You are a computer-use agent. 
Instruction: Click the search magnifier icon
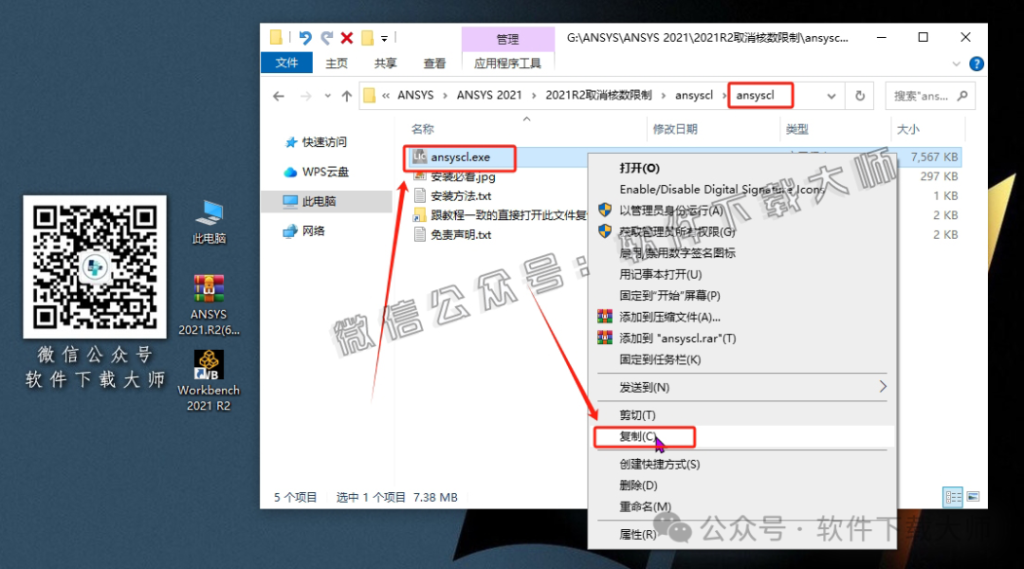(x=963, y=96)
